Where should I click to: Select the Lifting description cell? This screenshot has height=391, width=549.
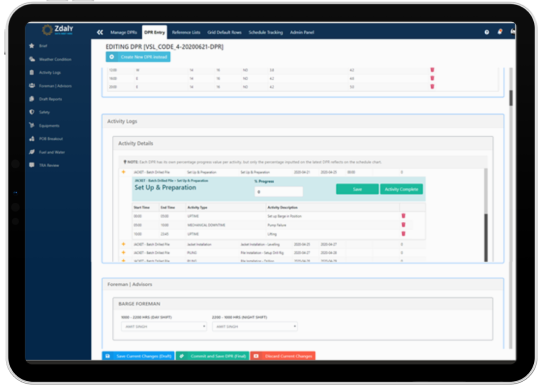click(272, 234)
